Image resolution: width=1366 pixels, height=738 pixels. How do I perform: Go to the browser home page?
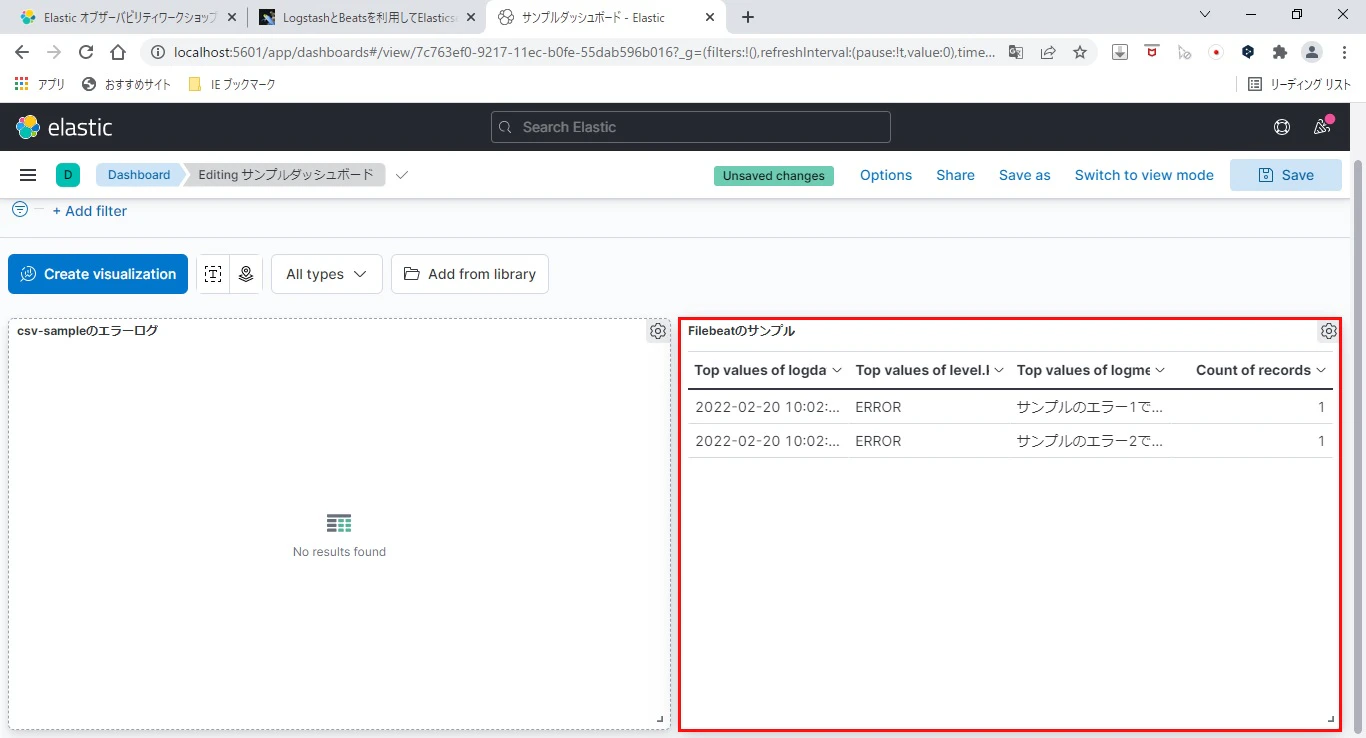point(118,52)
